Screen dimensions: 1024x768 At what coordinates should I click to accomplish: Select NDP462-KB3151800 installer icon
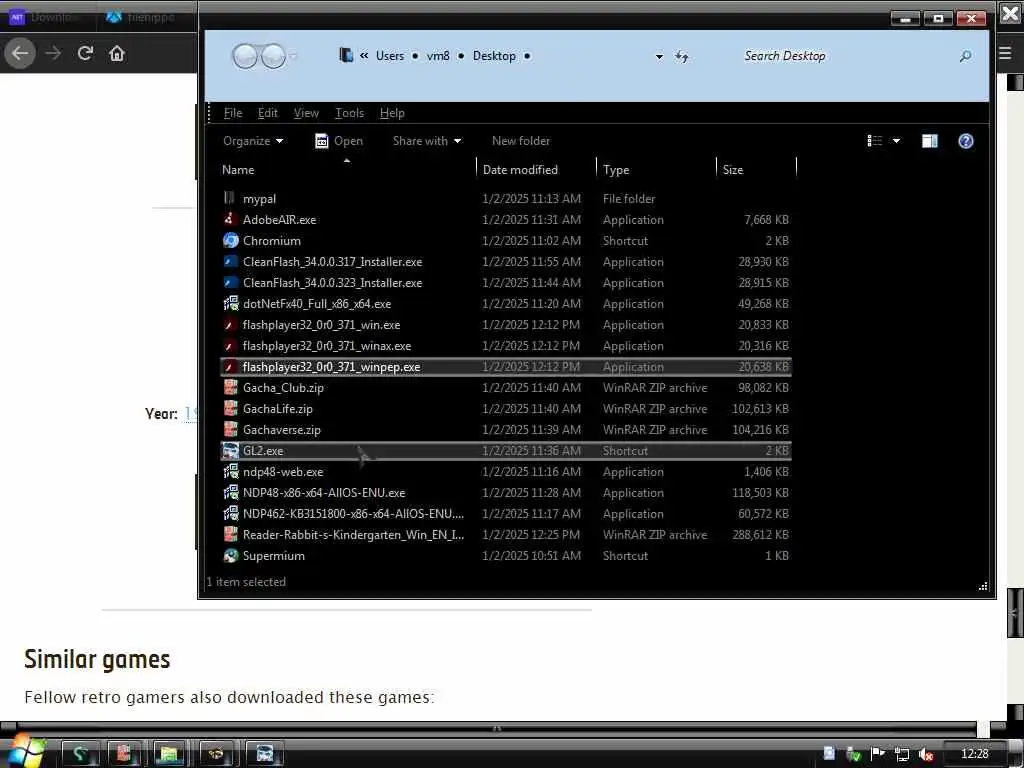point(231,513)
